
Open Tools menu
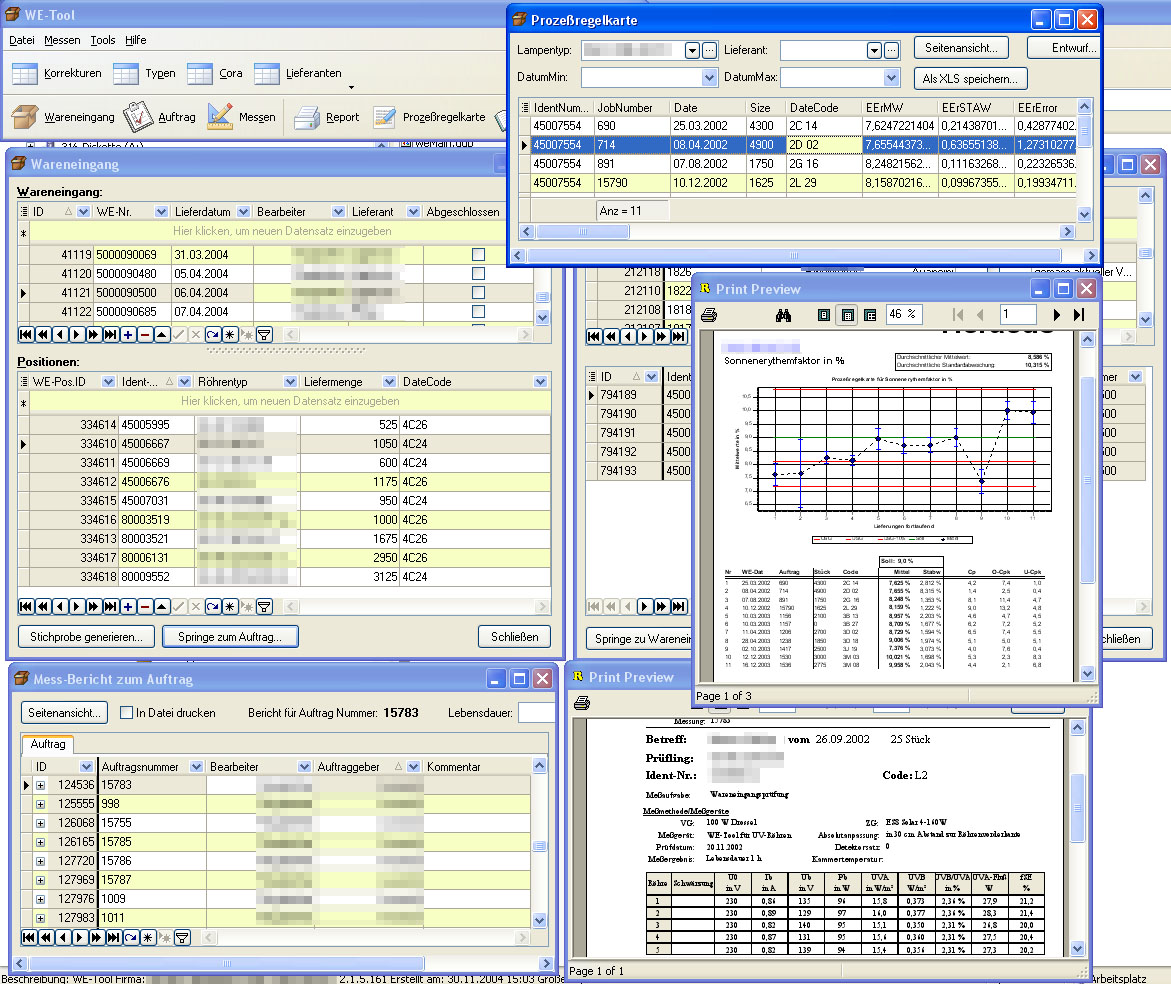(103, 40)
